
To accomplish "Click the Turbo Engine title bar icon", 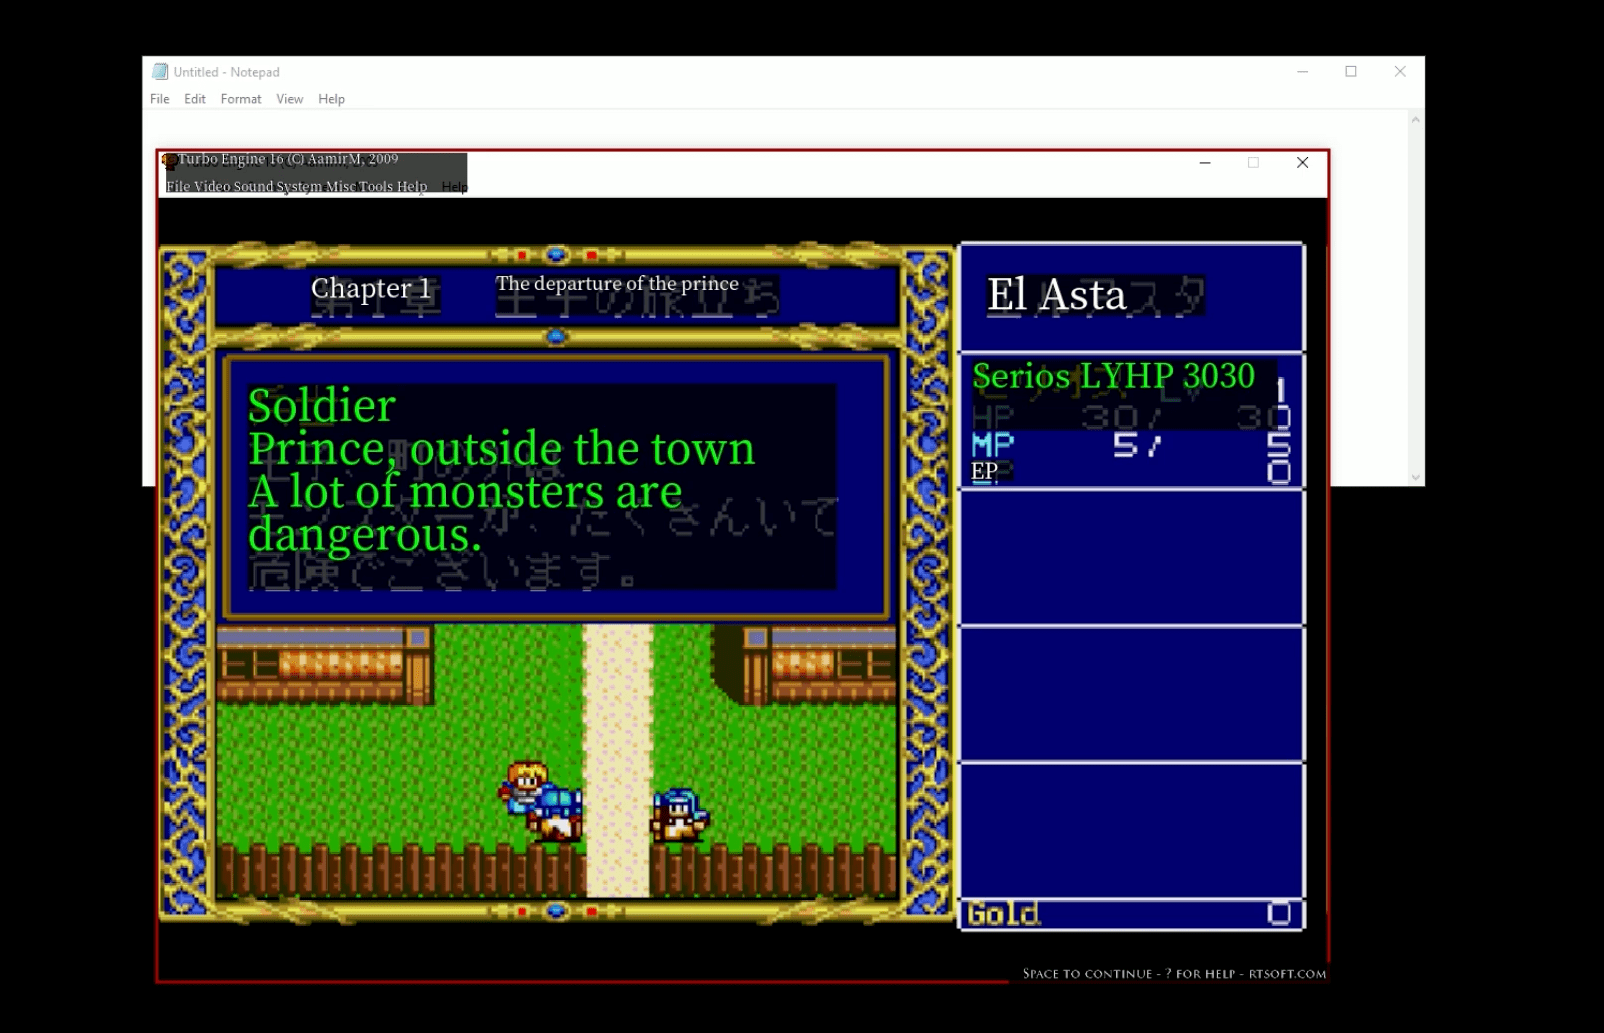I will click(169, 160).
